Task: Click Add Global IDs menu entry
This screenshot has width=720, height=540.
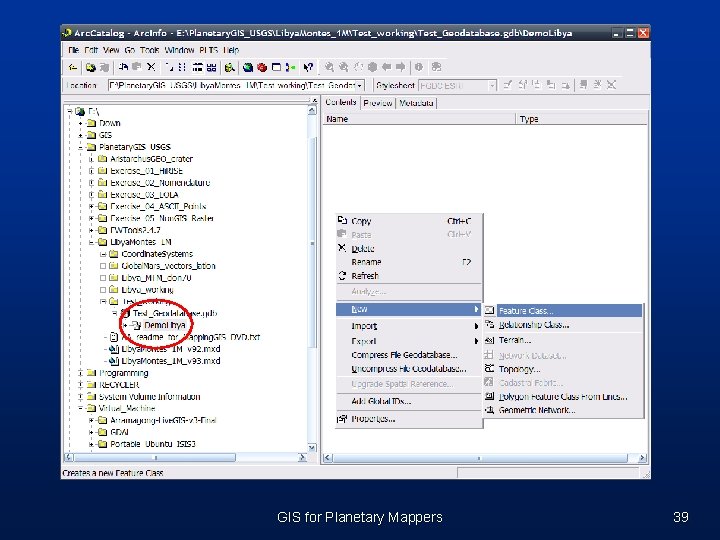Action: (409, 401)
